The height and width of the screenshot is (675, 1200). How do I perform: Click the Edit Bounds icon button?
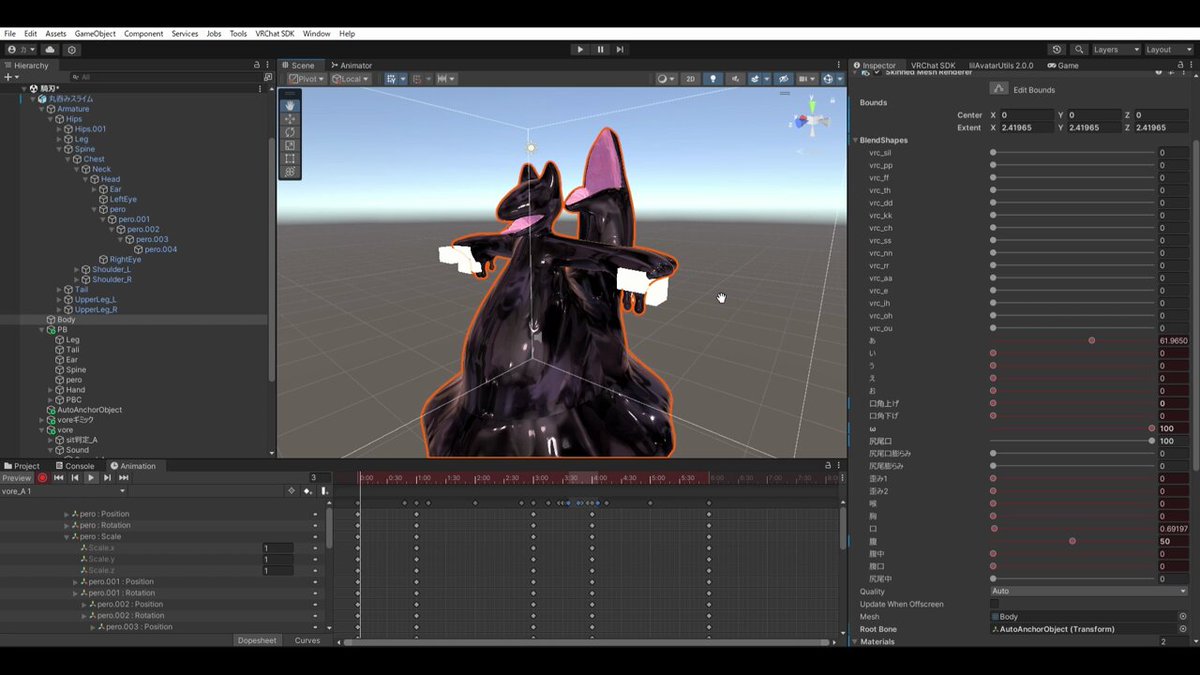coord(998,89)
